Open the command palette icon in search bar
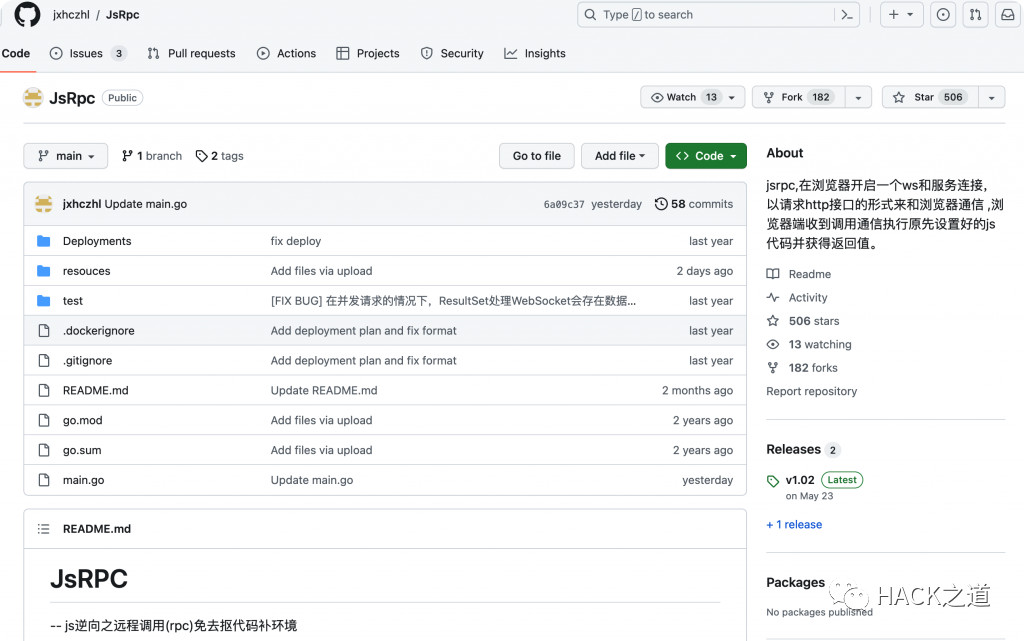The height and width of the screenshot is (641, 1024). 847,14
